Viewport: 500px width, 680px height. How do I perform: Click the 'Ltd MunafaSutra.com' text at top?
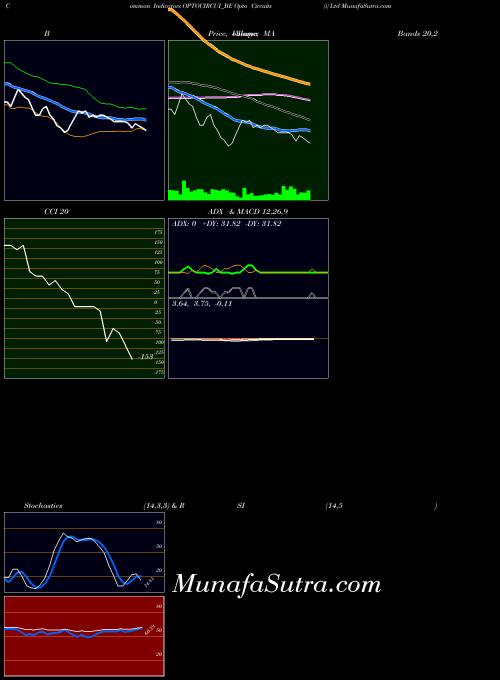[360, 6]
